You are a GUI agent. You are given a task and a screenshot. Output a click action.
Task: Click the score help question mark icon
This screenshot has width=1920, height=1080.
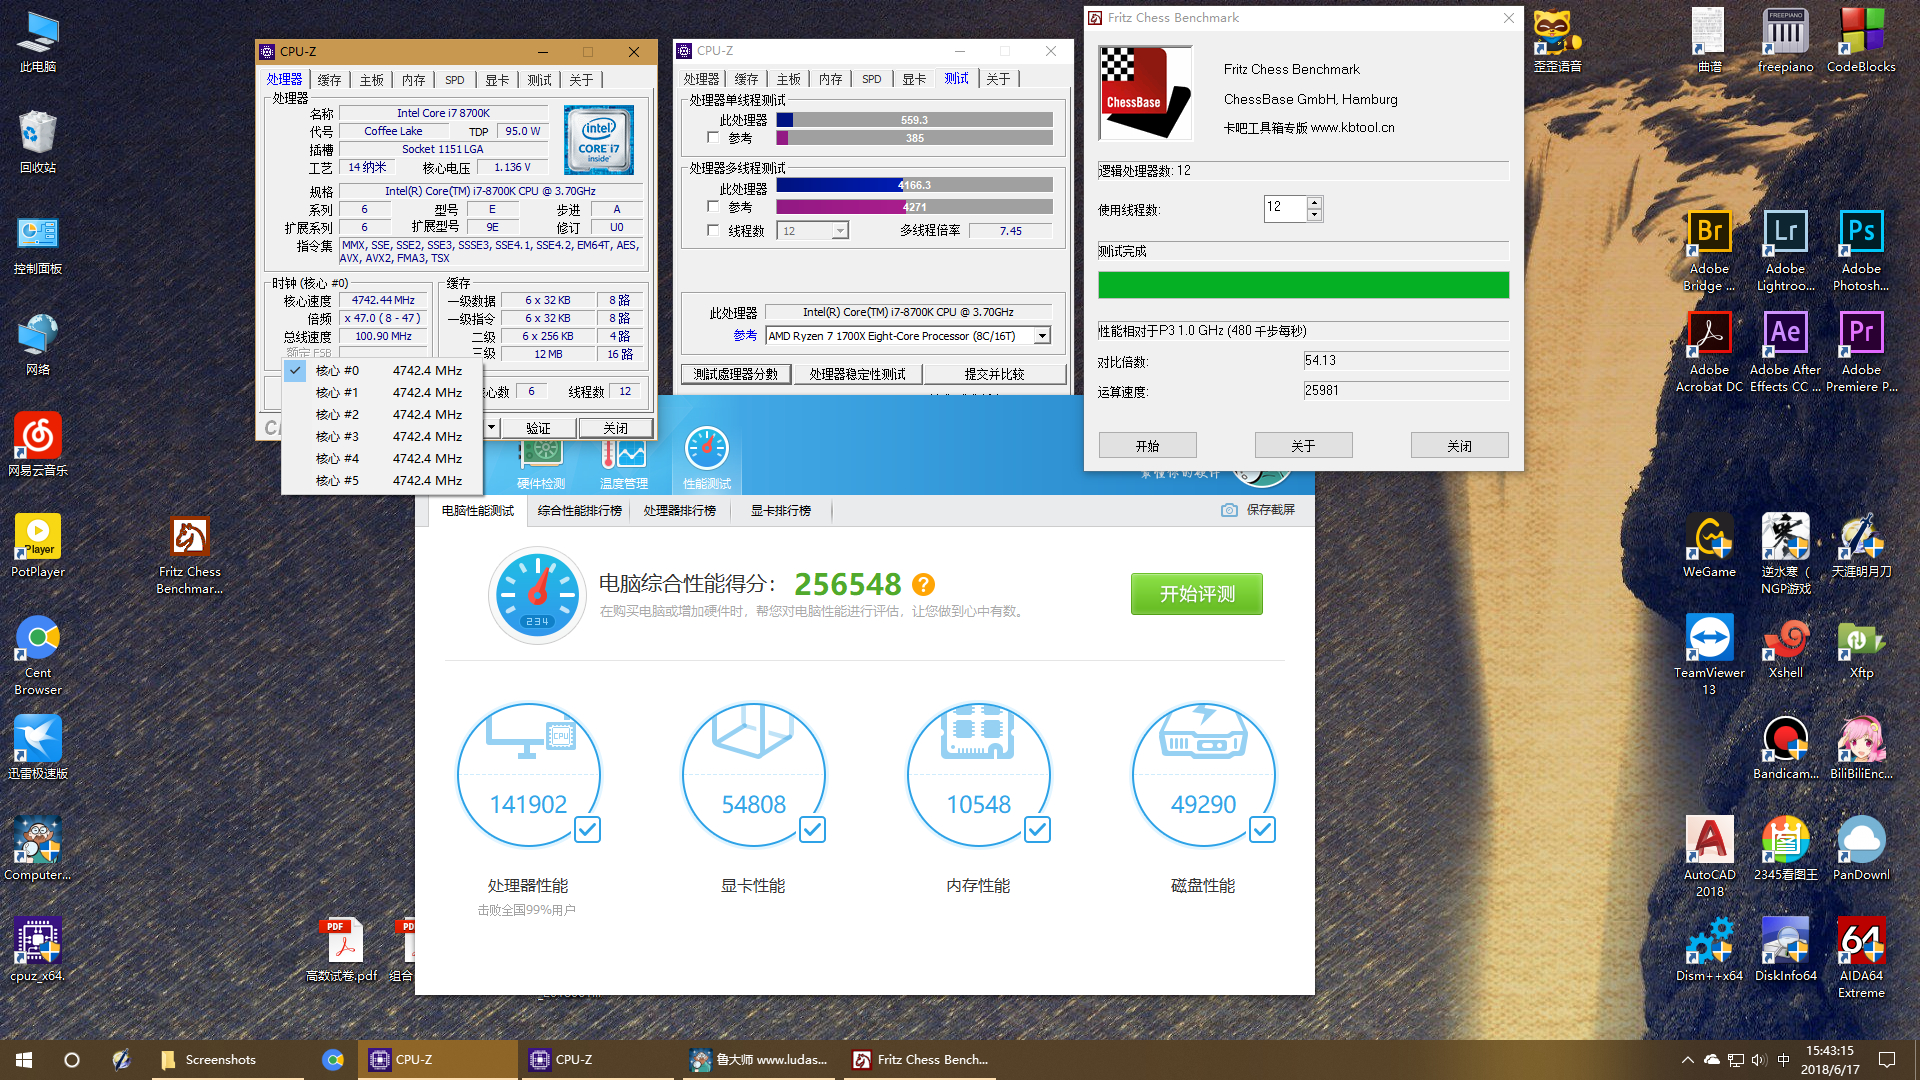tap(923, 584)
